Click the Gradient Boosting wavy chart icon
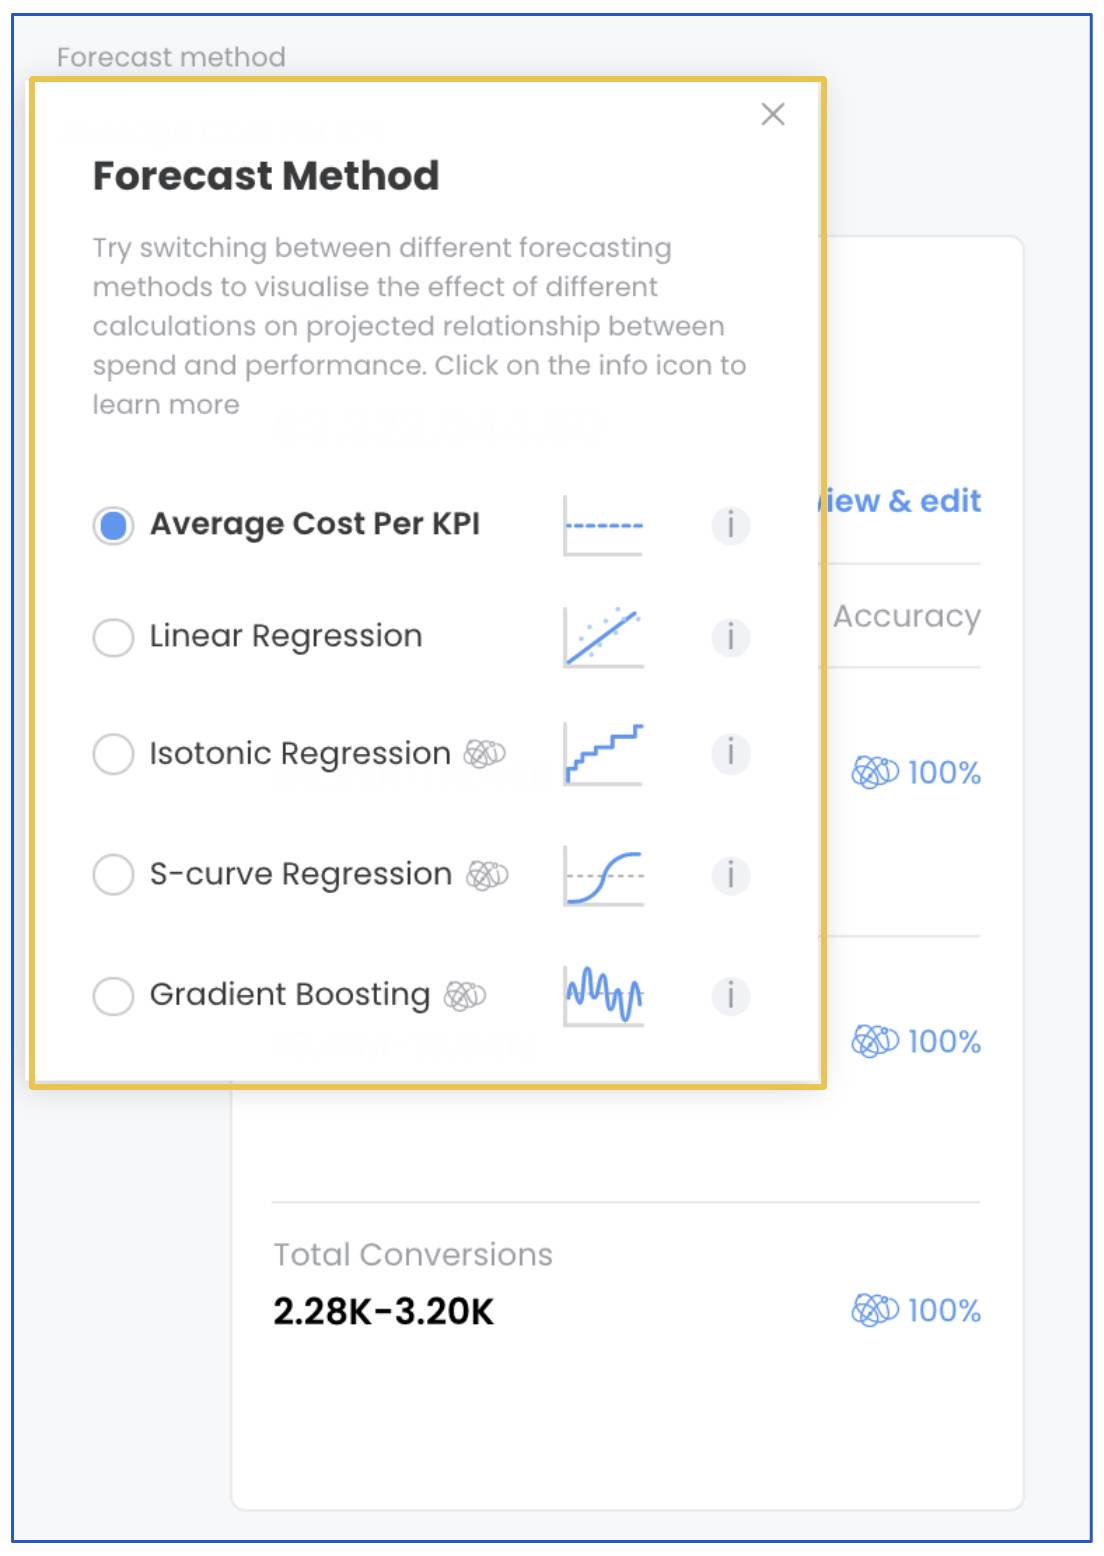Image resolution: width=1104 pixels, height=1556 pixels. point(604,995)
